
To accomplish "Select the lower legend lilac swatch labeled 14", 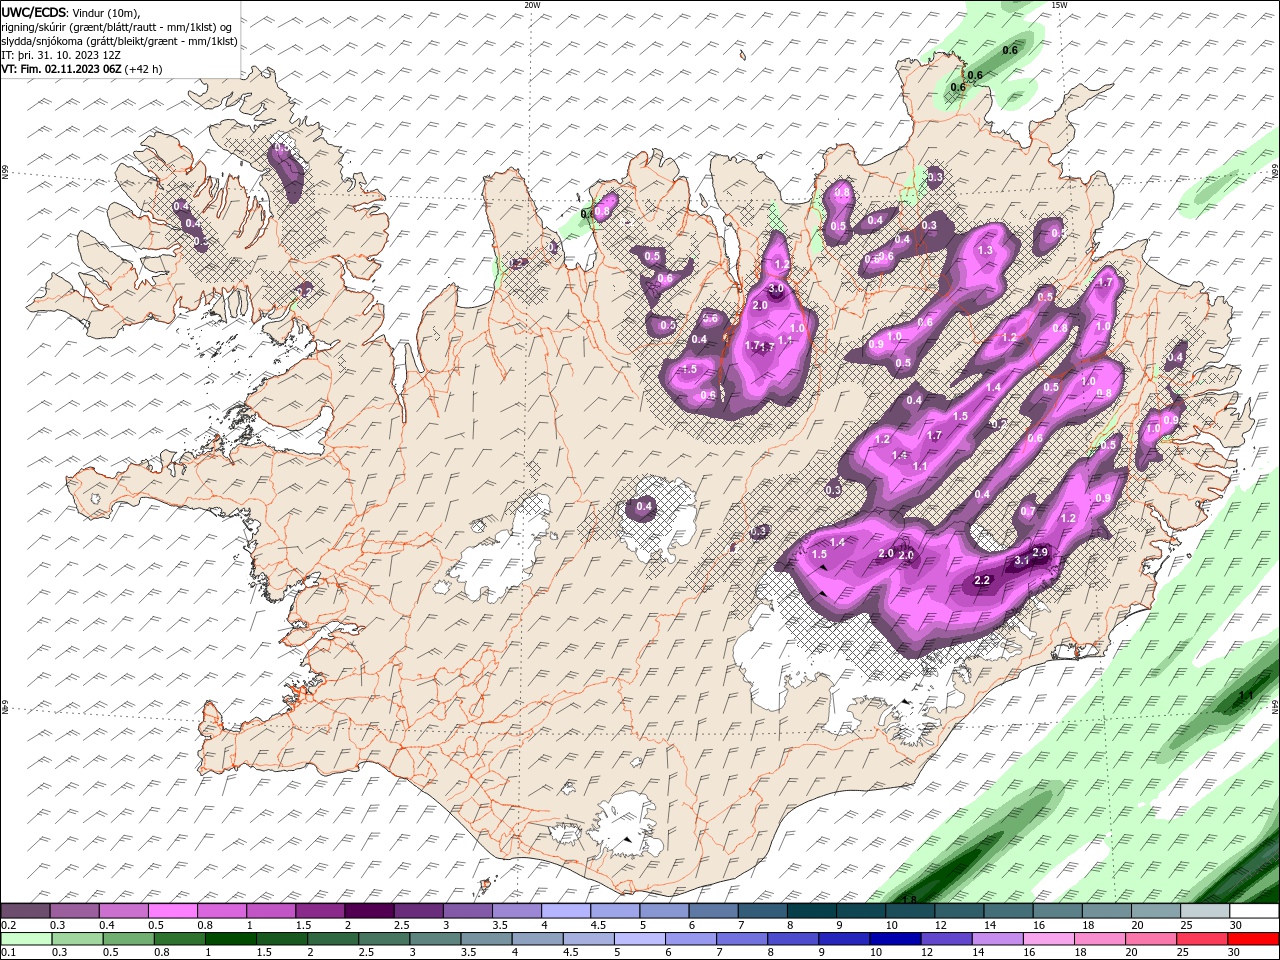I will [x=998, y=939].
